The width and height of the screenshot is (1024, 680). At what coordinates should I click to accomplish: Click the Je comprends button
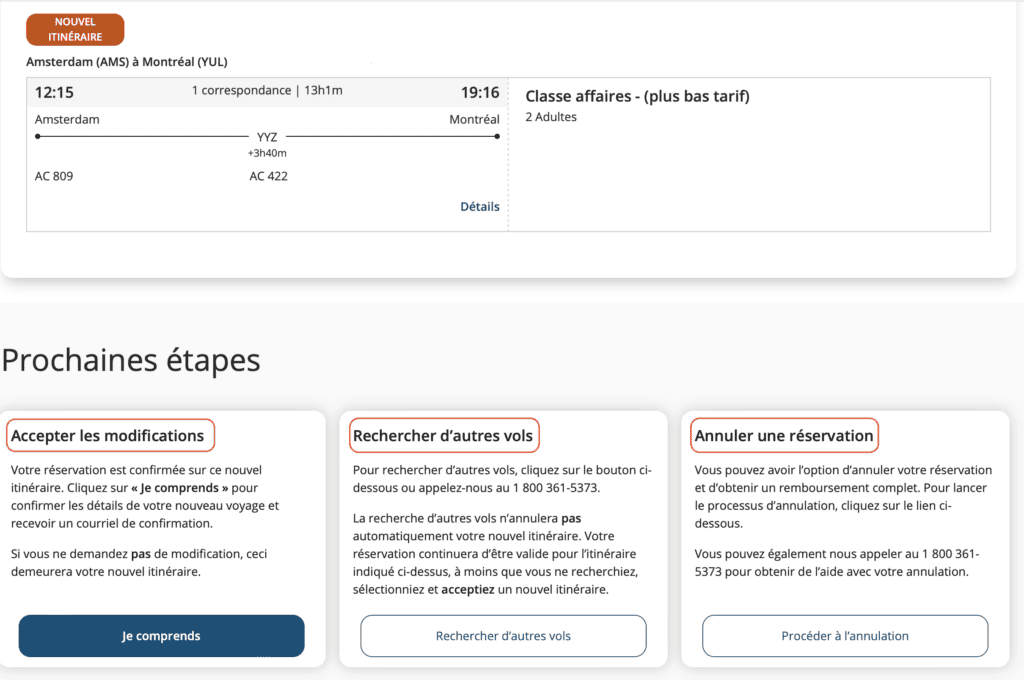(x=161, y=636)
